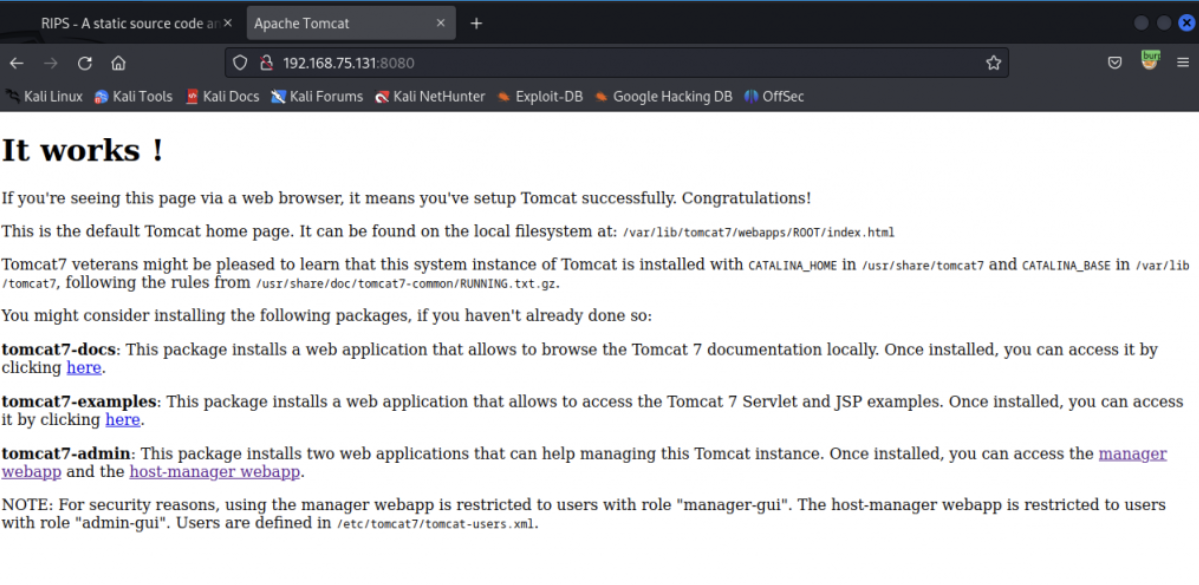The image size is (1199, 585).
Task: Close the browser window with X button
Action: tap(1187, 23)
